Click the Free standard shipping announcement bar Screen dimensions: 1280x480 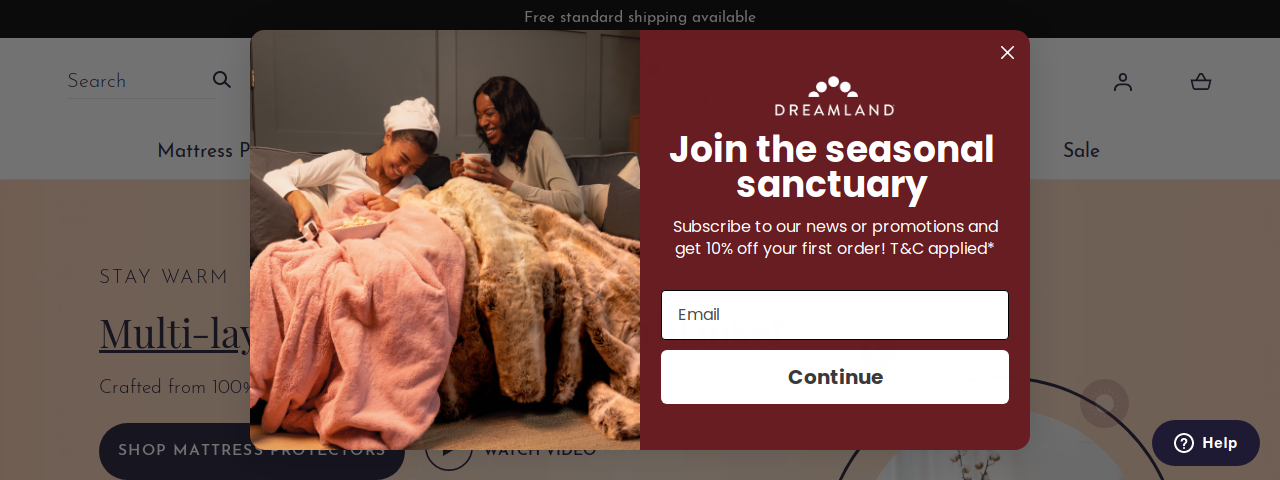pyautogui.click(x=640, y=18)
